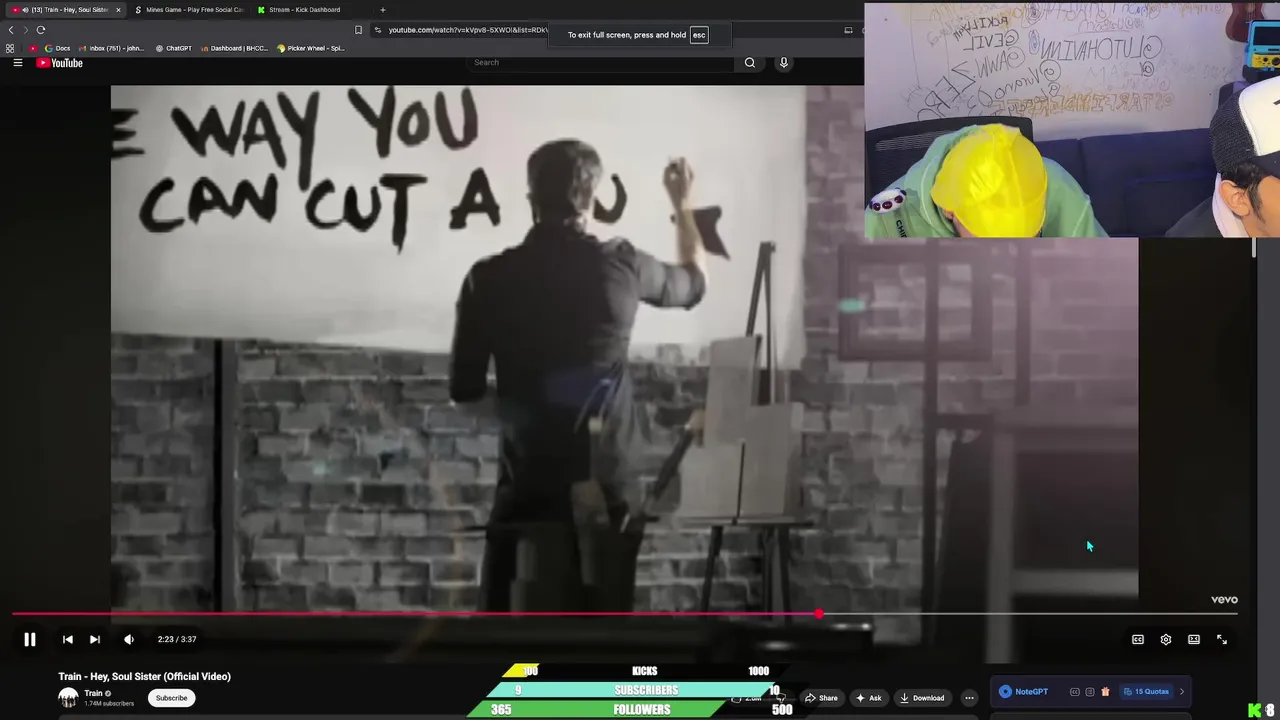Select the Train - Hey, Soul Sister tab
The image size is (1280, 720).
(66, 10)
